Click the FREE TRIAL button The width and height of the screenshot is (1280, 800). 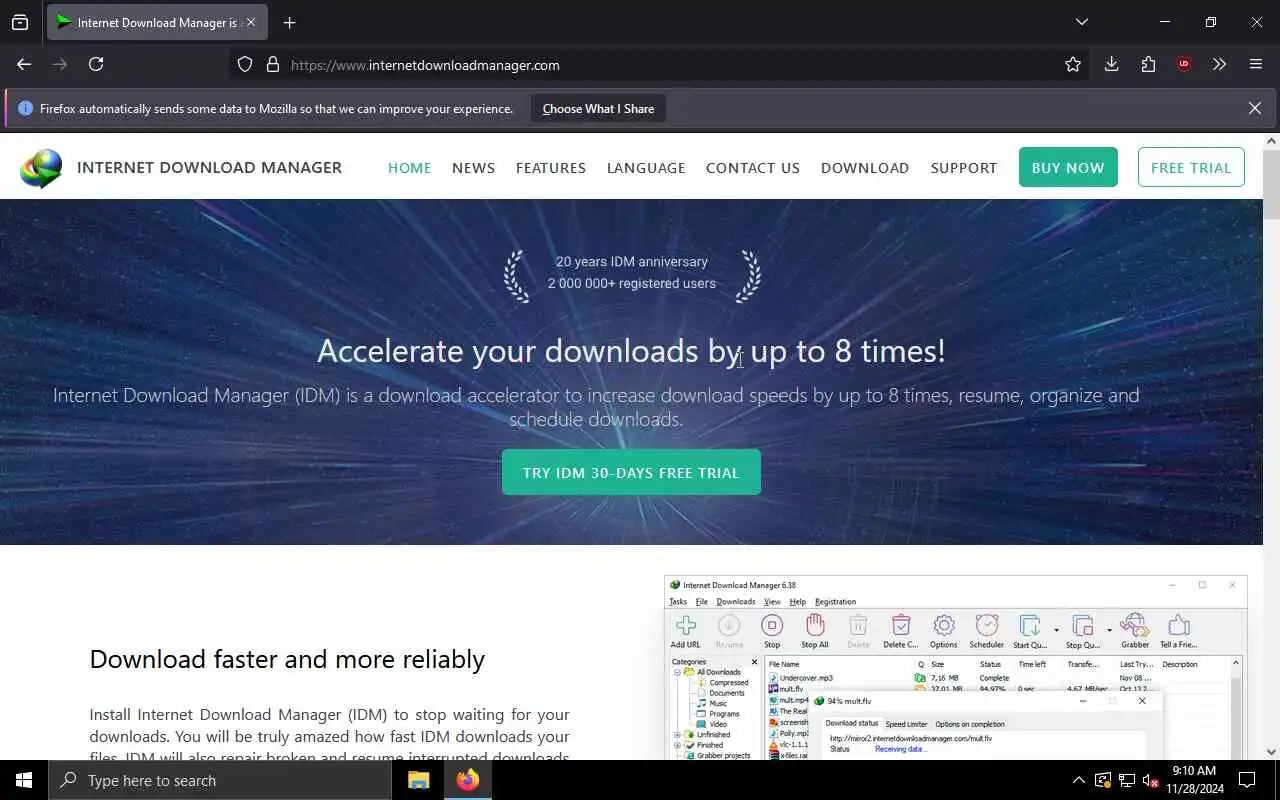click(x=1191, y=167)
